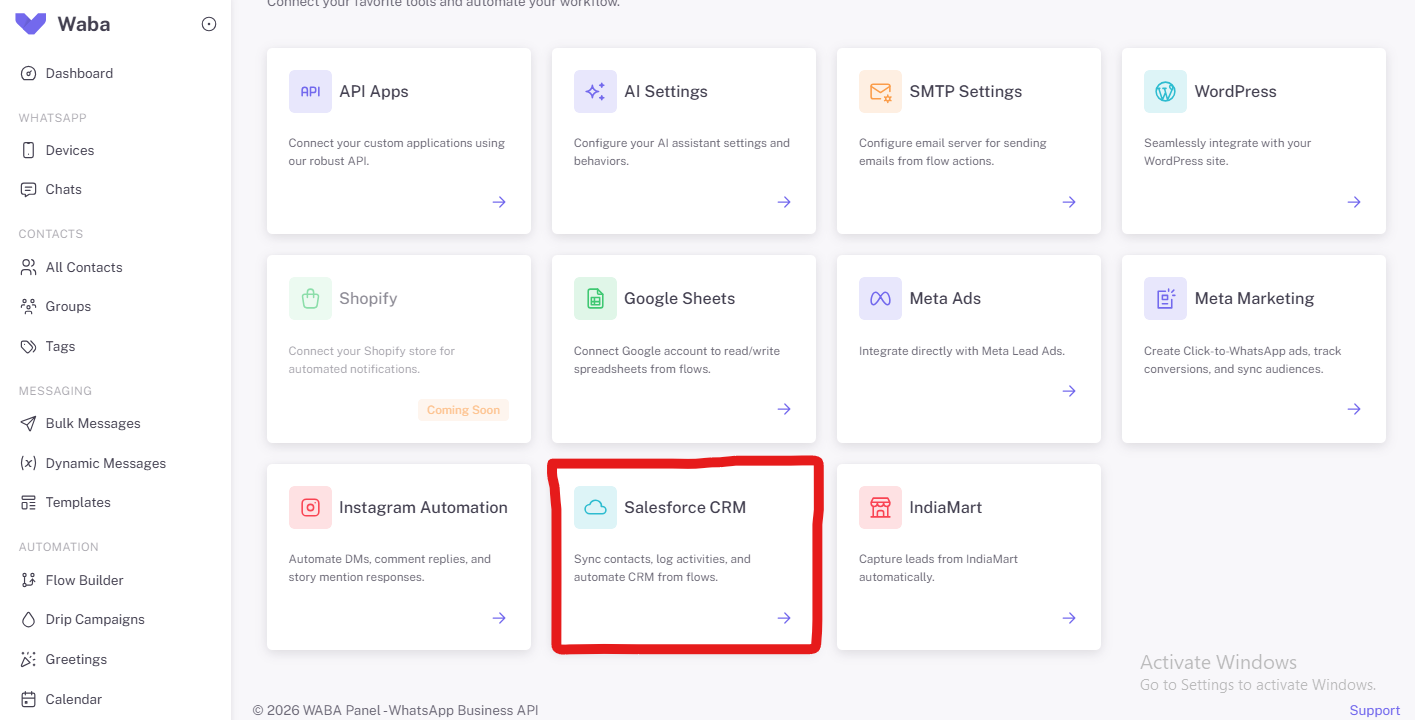The height and width of the screenshot is (720, 1415).
Task: Toggle the sidebar collapse circle icon
Action: pos(209,24)
